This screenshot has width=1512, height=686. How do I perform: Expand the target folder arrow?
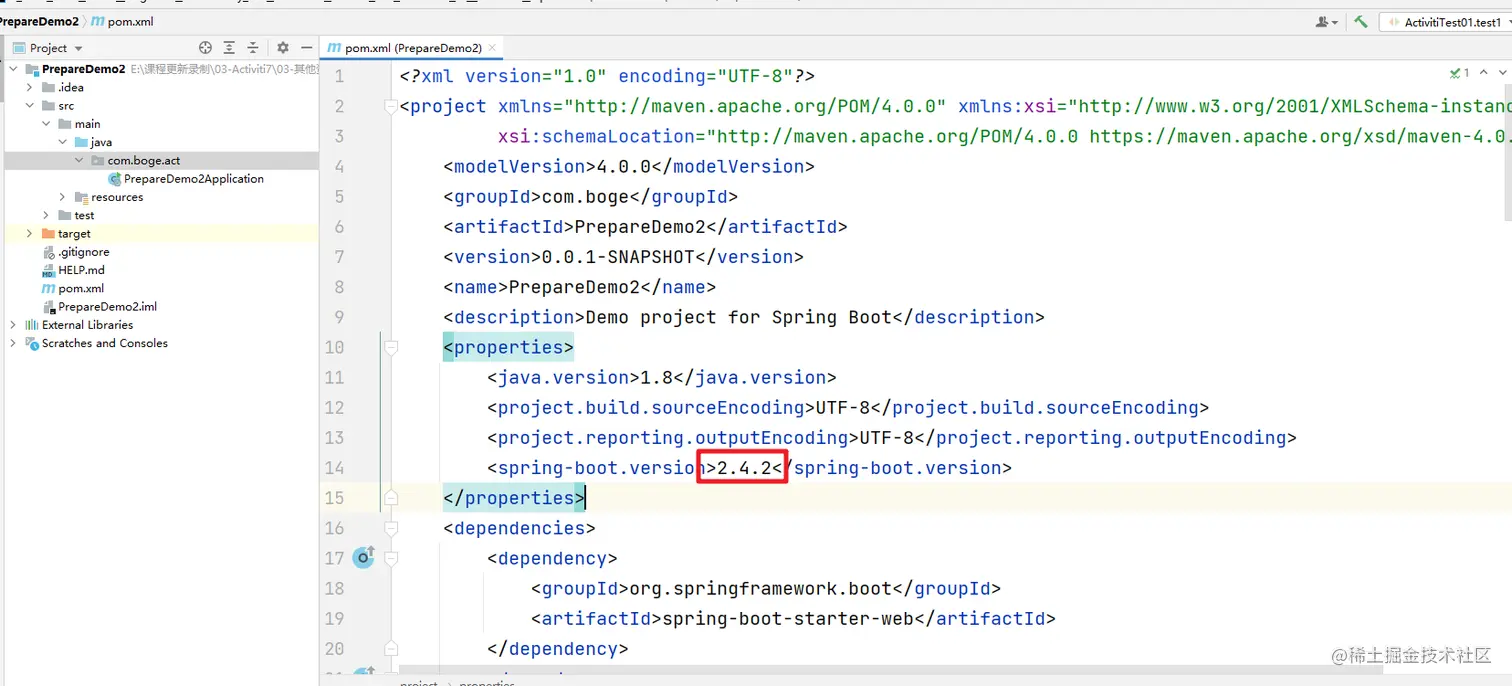30,233
